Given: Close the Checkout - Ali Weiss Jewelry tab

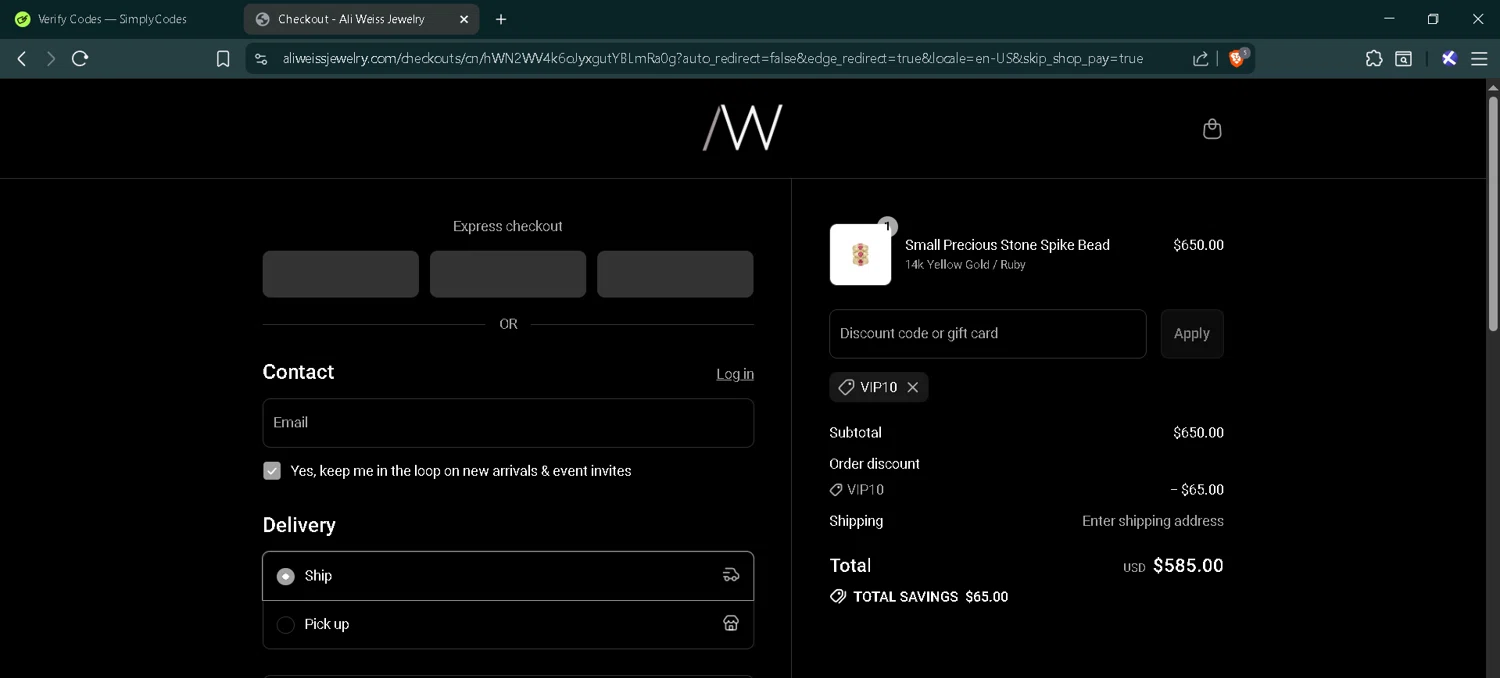Looking at the screenshot, I should pos(464,19).
